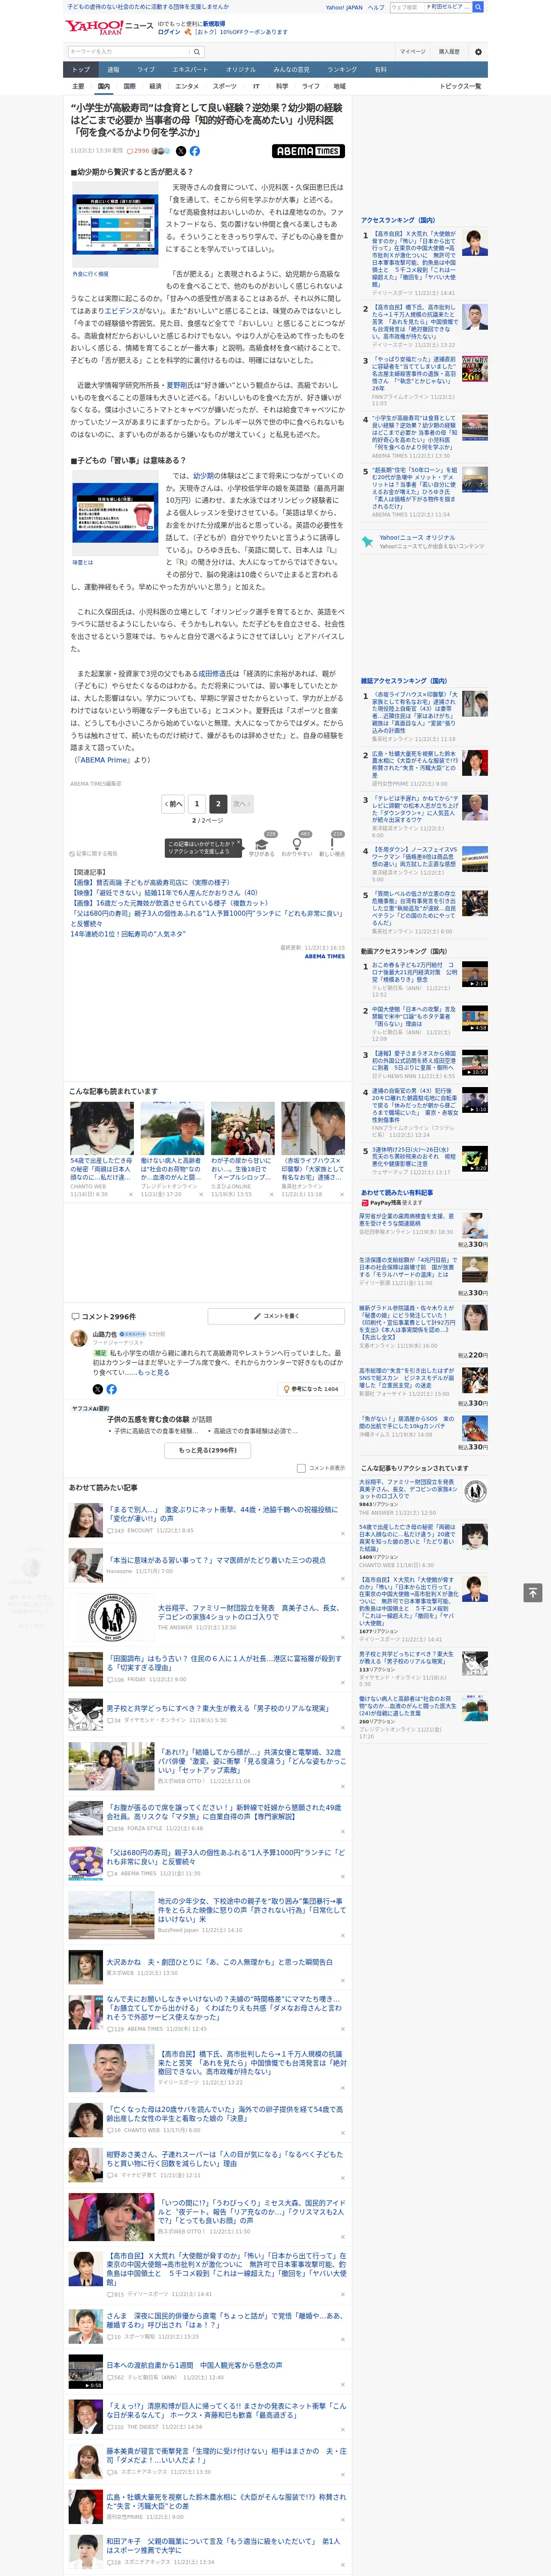Click the ABEMA TIMES logo

pos(308,151)
